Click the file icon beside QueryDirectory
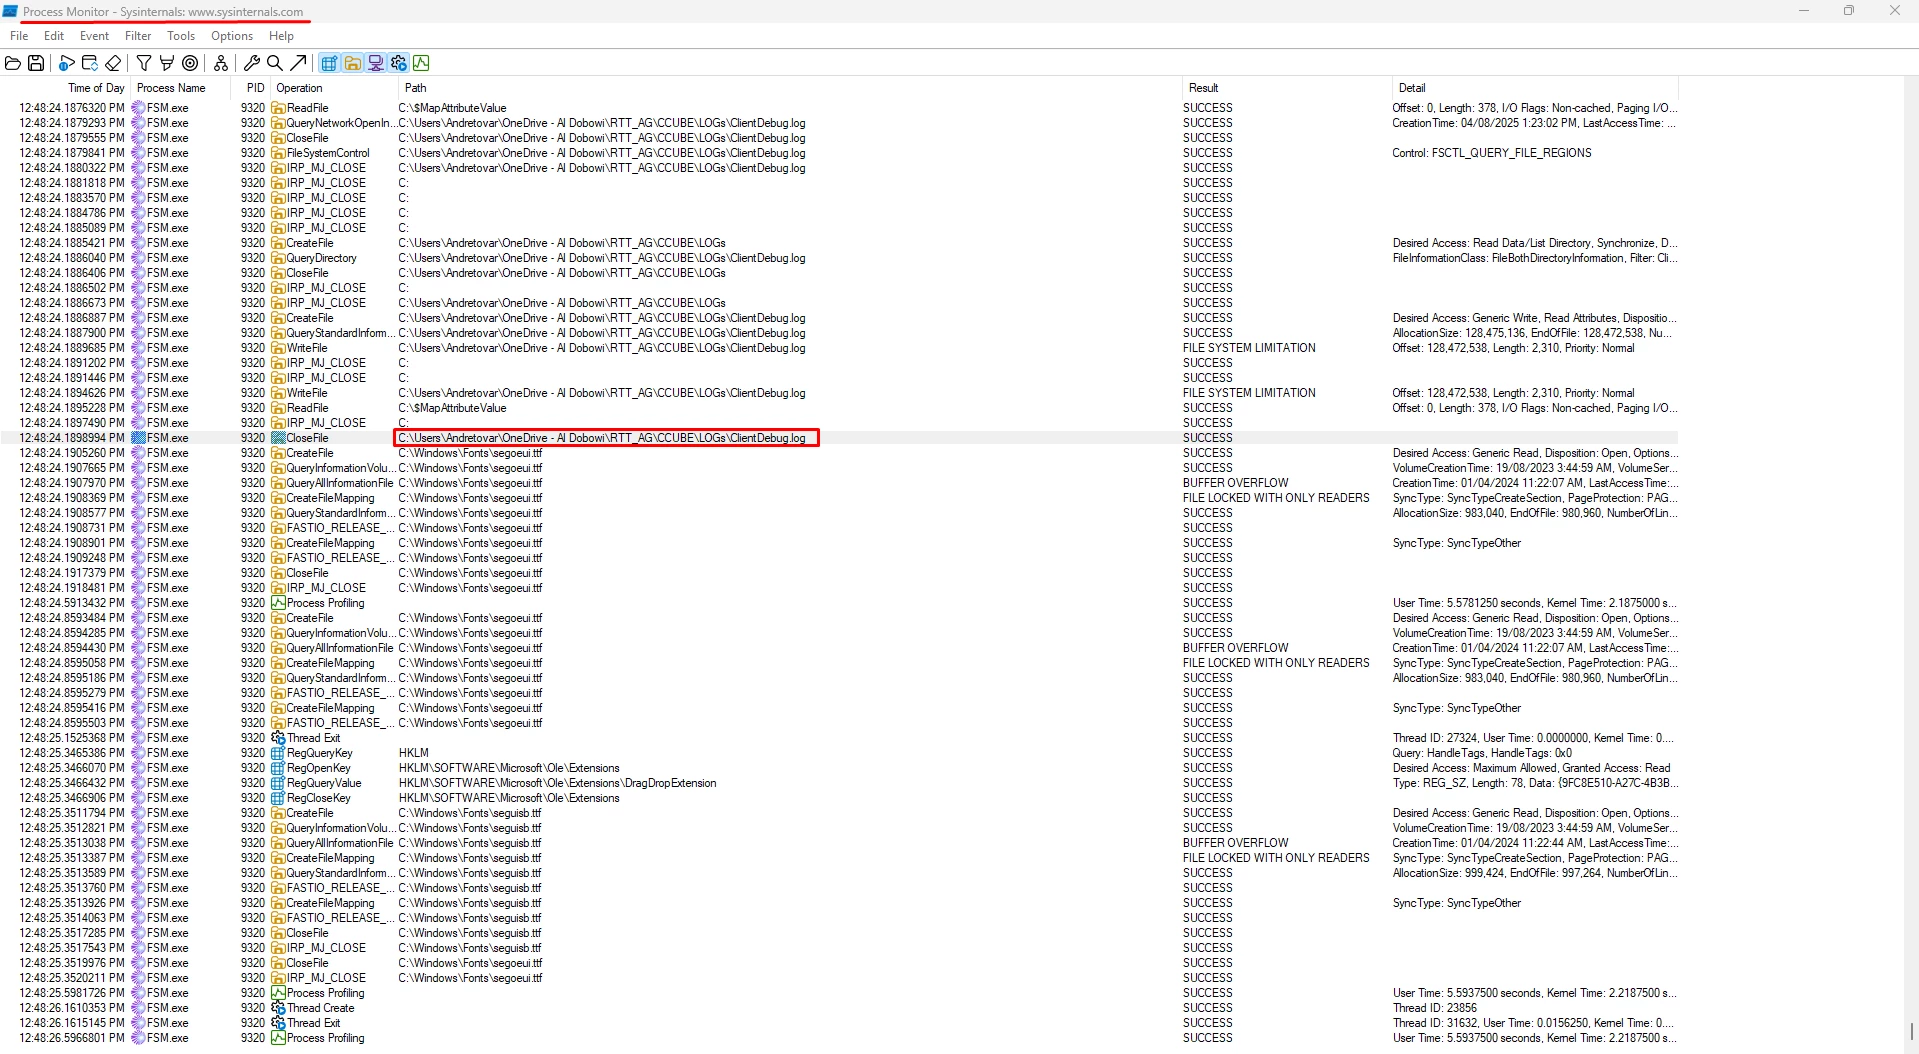 pos(278,258)
